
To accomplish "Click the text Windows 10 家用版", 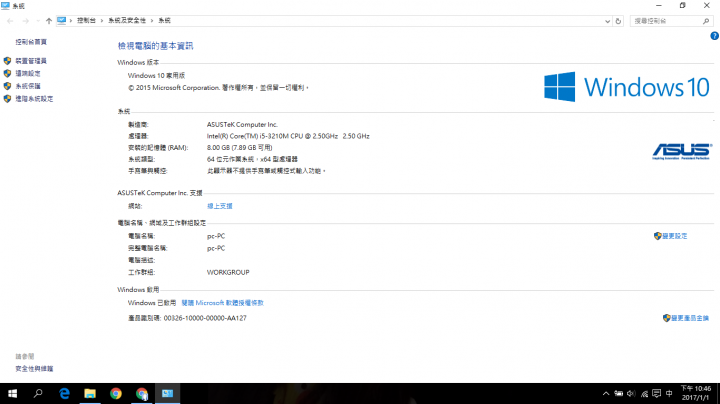I will [x=156, y=75].
